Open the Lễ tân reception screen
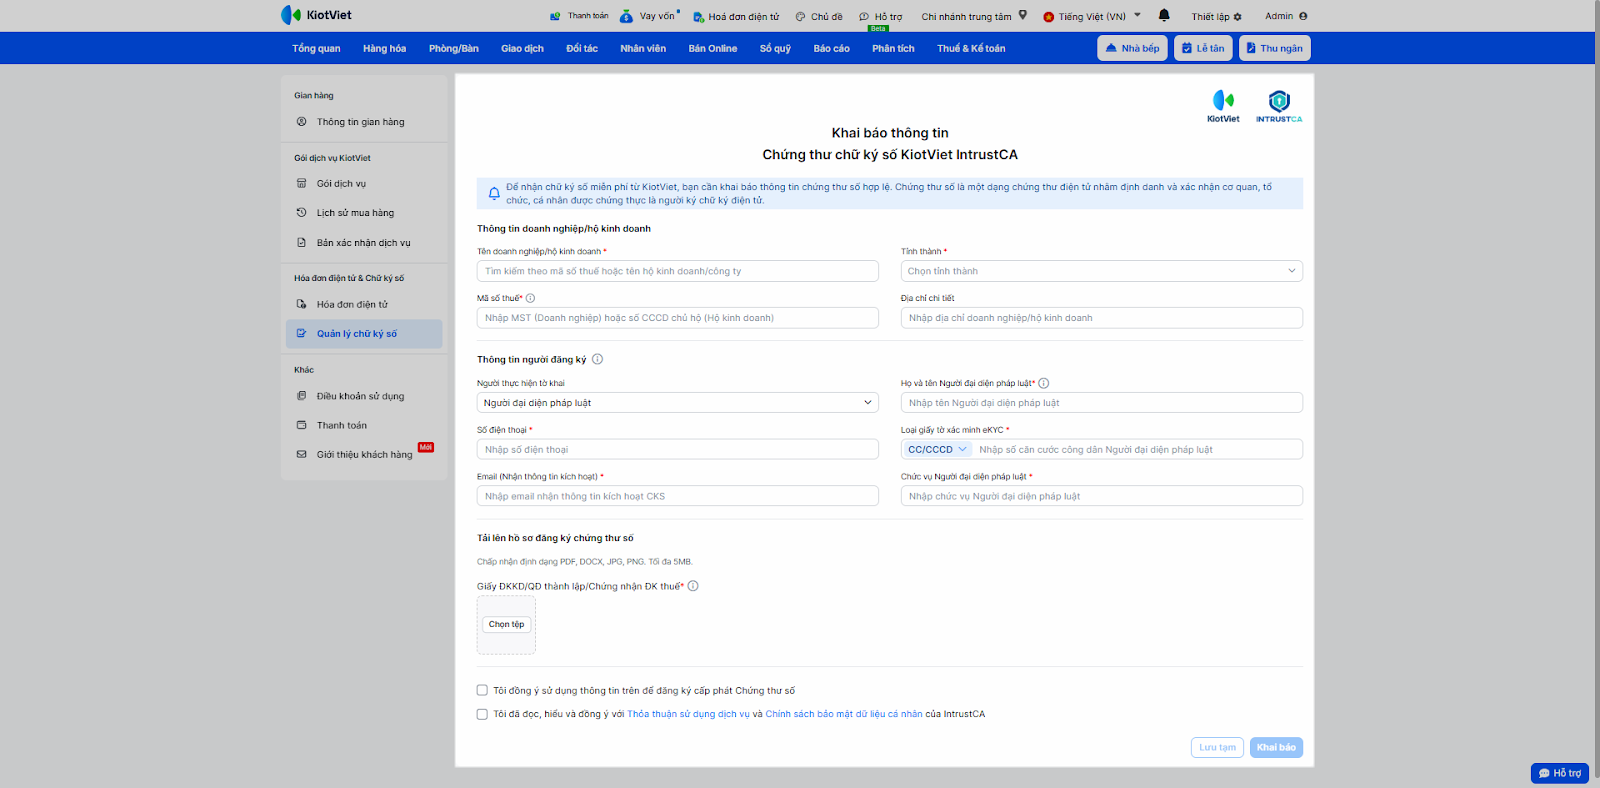Image resolution: width=1600 pixels, height=788 pixels. (1202, 48)
